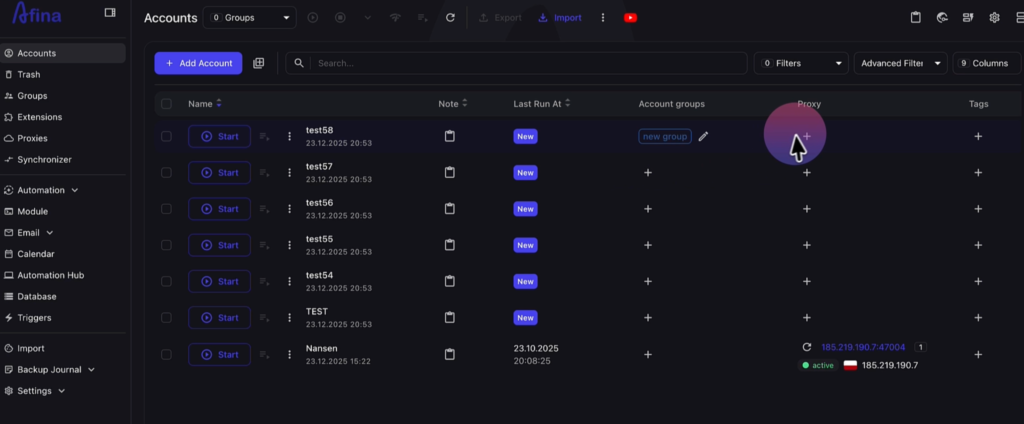Tick the TEST row checkbox
The height and width of the screenshot is (424, 1024).
tap(166, 318)
